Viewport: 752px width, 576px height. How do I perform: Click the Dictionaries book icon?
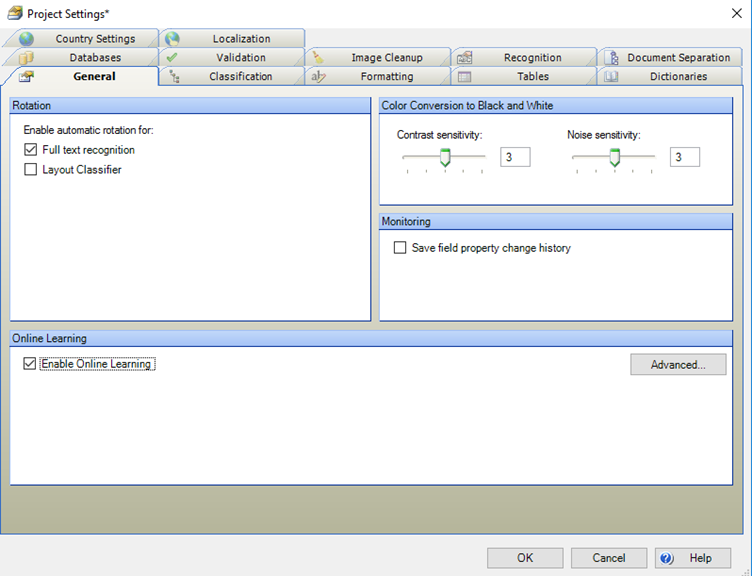(610, 76)
